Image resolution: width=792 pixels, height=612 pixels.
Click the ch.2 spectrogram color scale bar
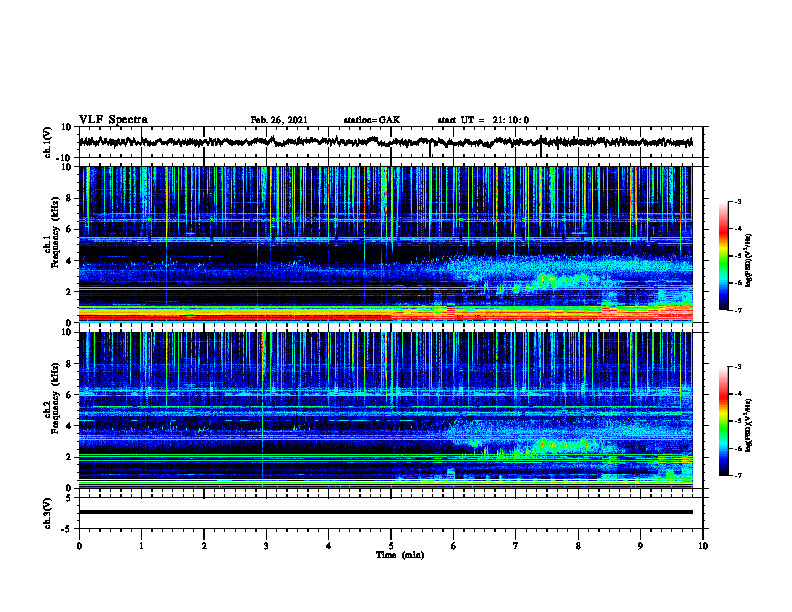tap(724, 421)
